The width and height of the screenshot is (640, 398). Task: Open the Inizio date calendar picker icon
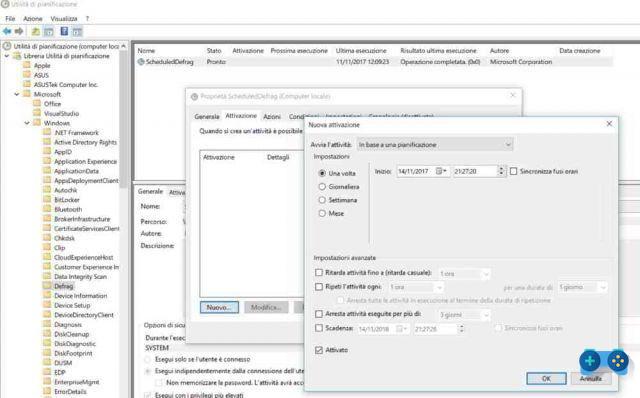[441, 171]
